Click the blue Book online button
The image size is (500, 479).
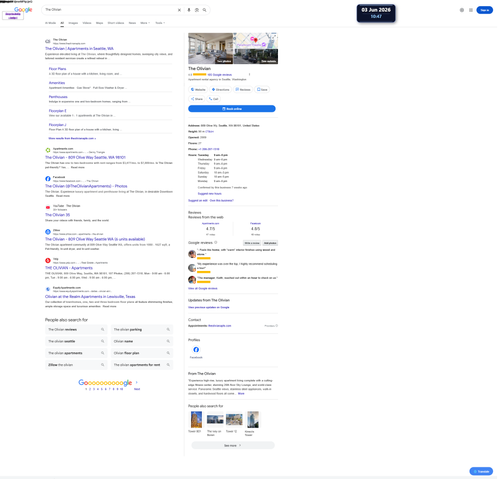coord(232,109)
